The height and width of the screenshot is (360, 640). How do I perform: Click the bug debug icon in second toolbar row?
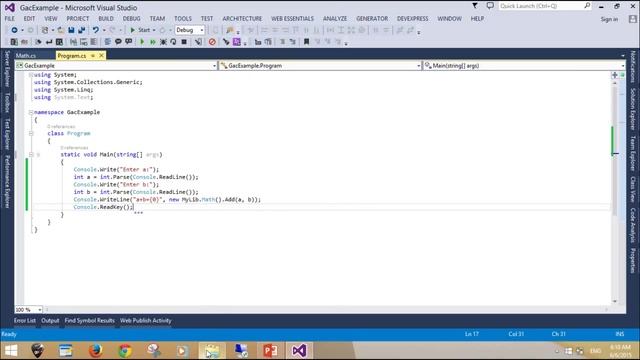tap(163, 42)
